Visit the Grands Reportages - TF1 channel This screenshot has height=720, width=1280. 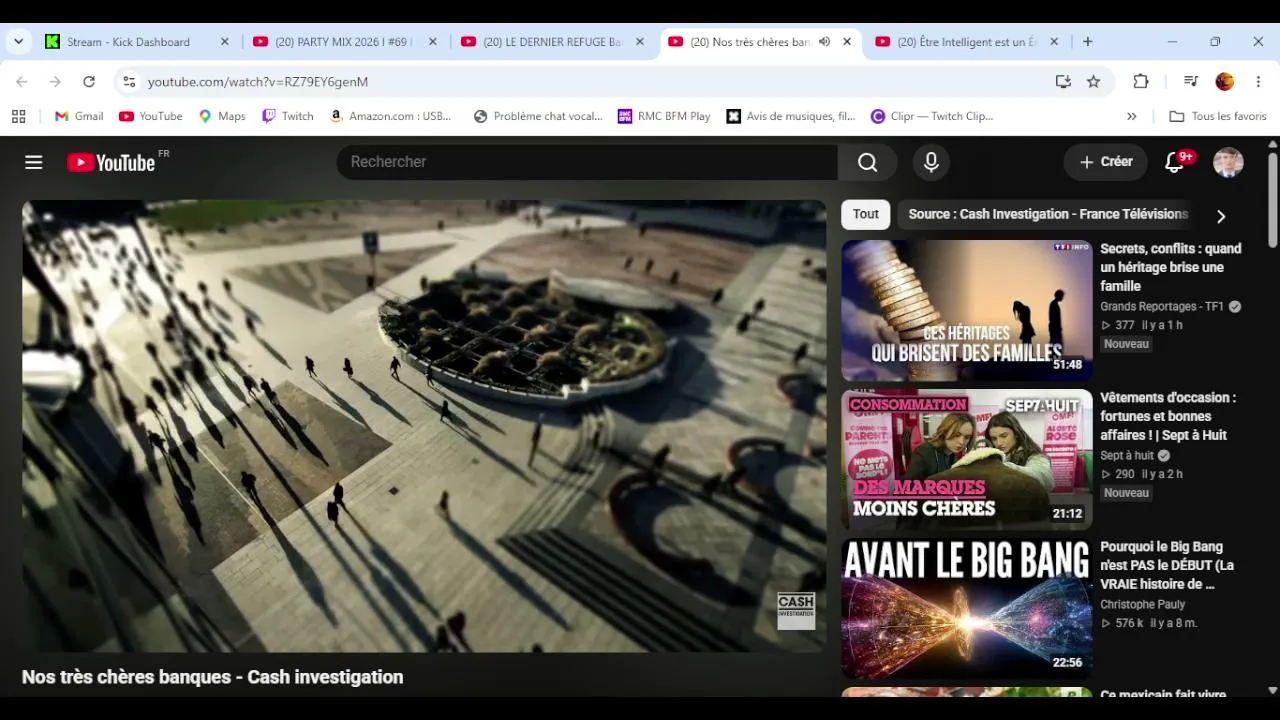pyautogui.click(x=1162, y=307)
